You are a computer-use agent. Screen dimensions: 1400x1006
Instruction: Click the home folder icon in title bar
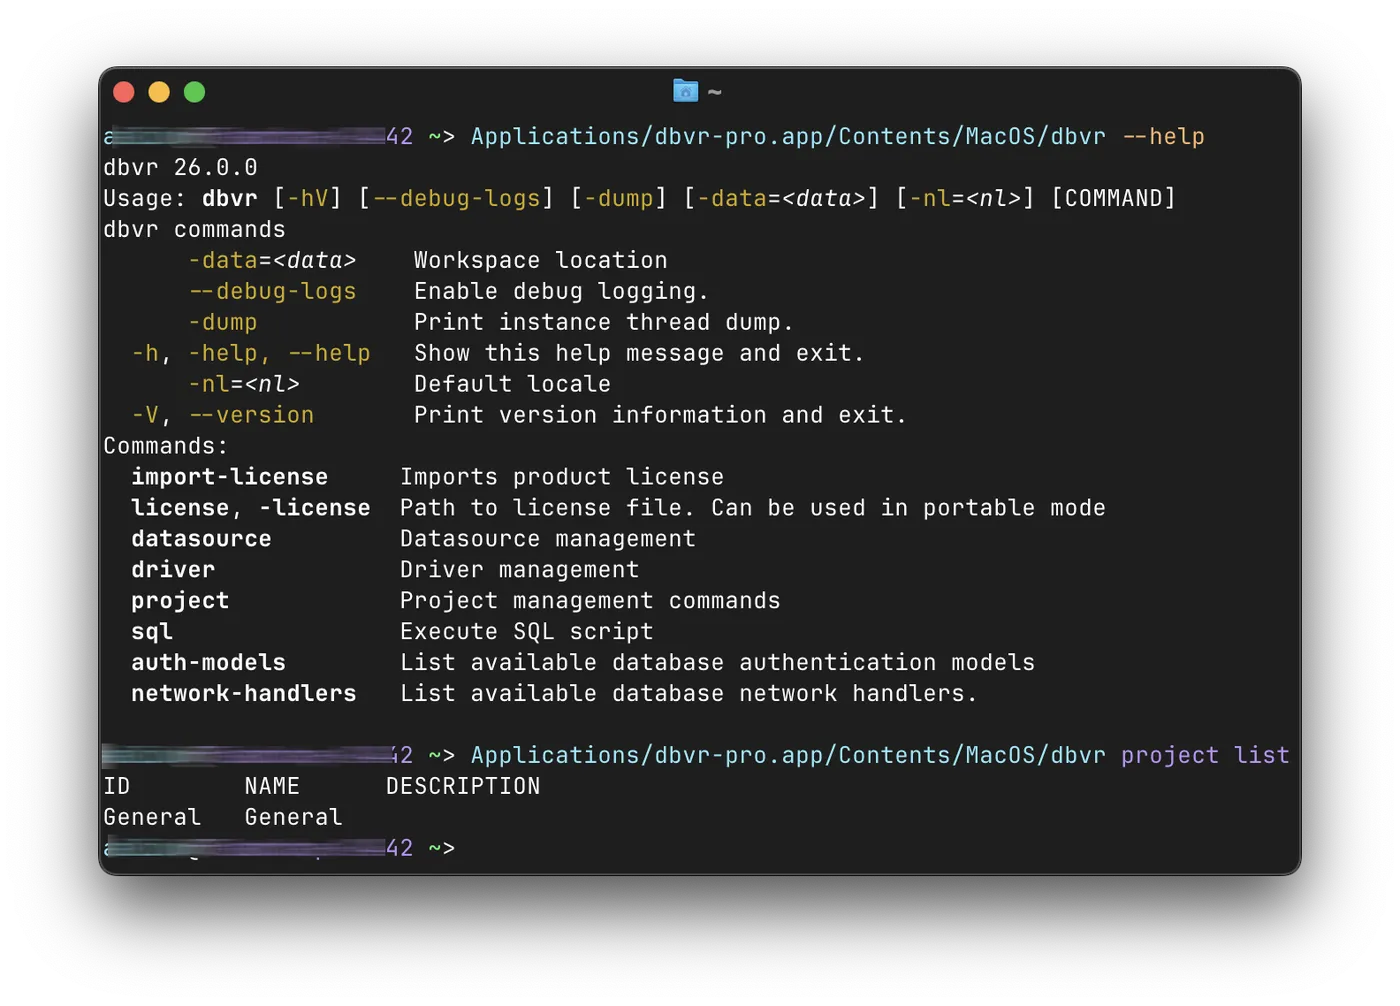685,91
